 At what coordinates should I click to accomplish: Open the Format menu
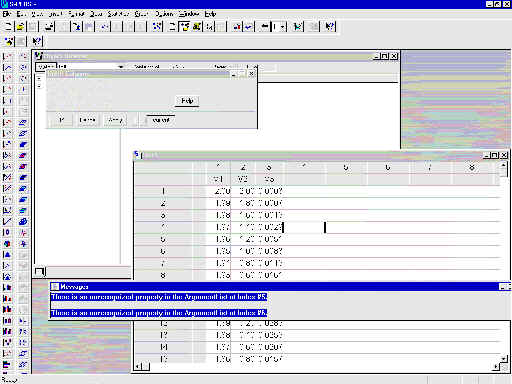point(76,14)
